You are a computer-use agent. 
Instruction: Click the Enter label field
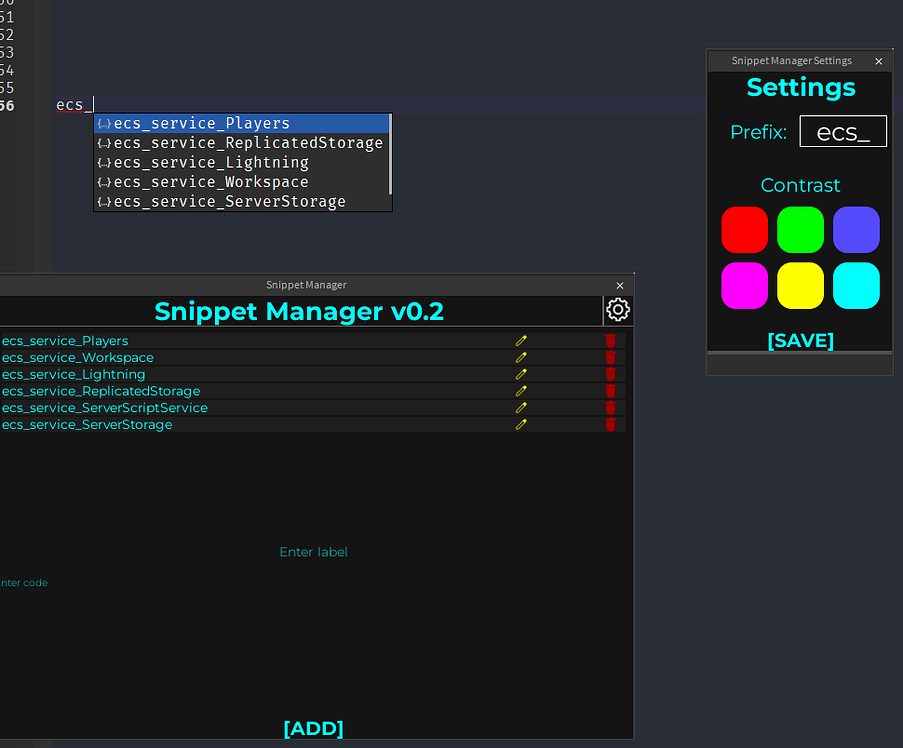click(313, 551)
